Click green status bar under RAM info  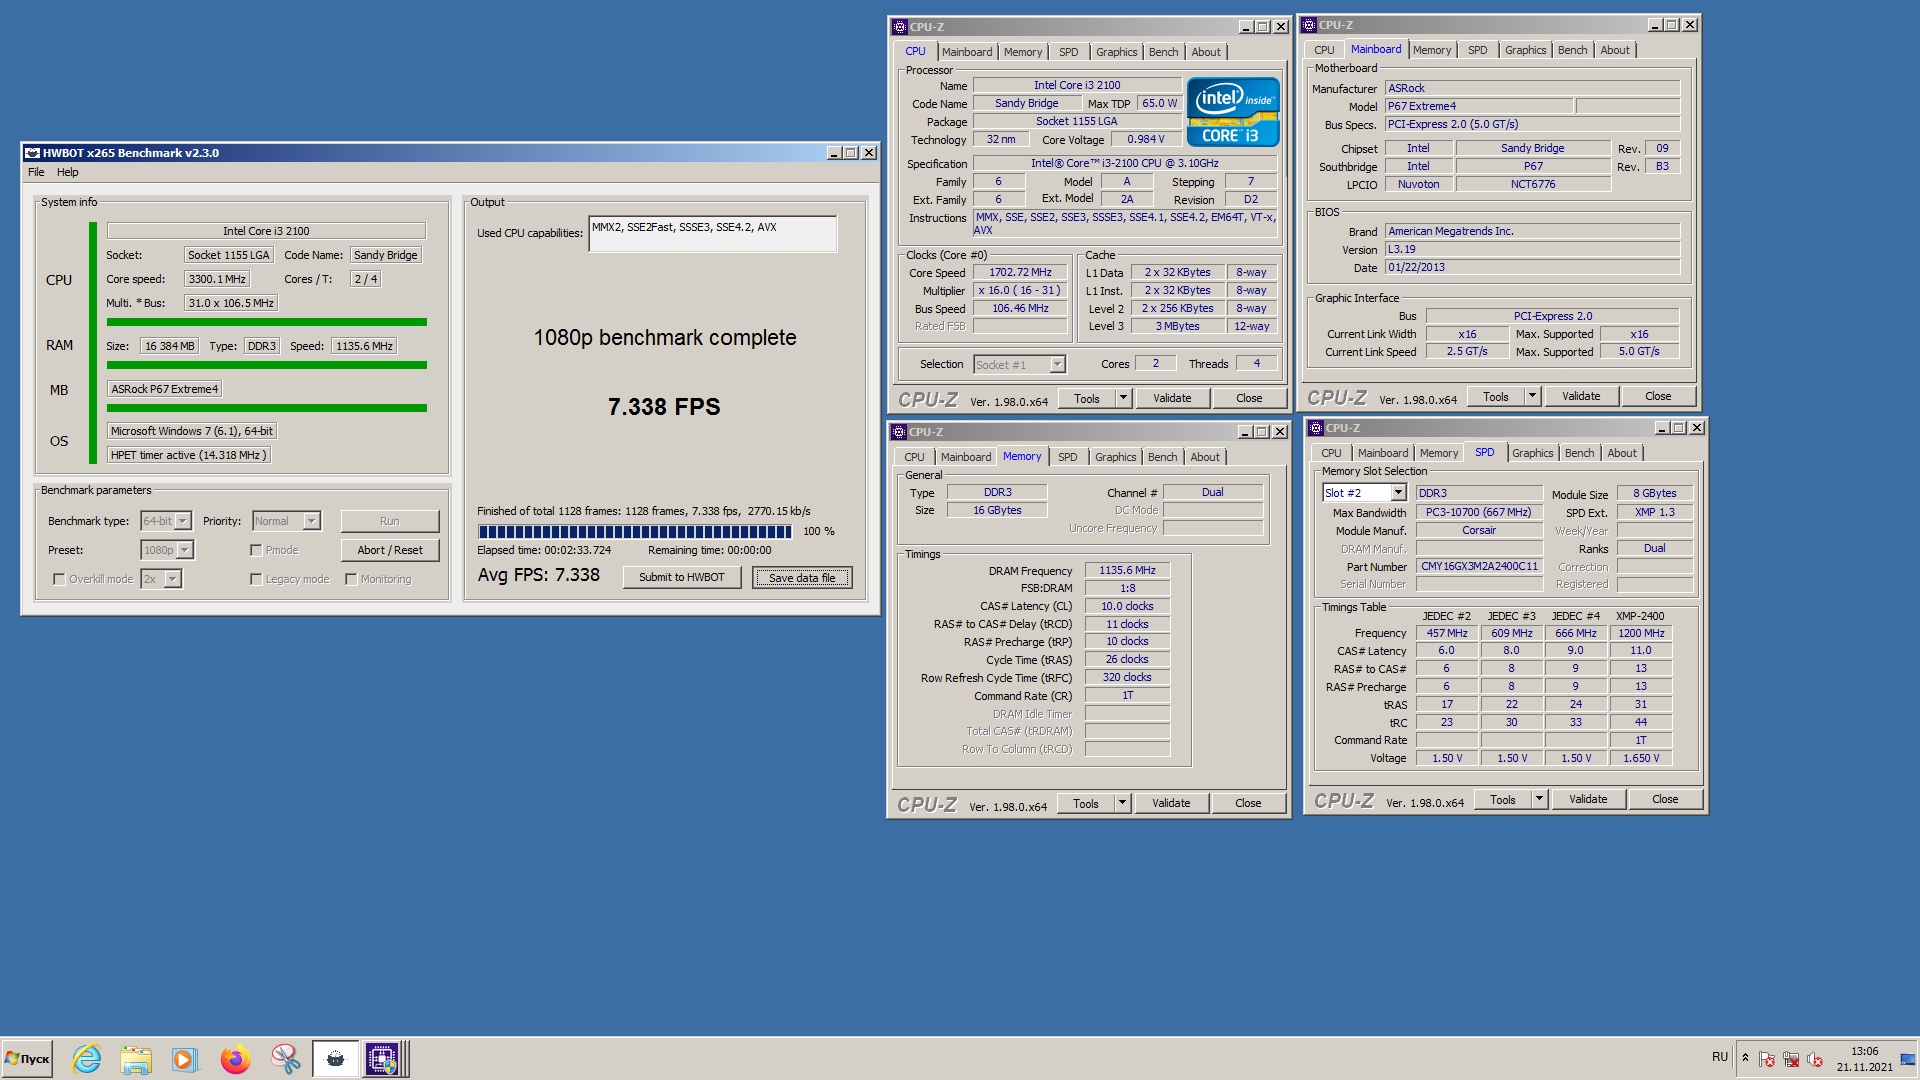click(267, 365)
